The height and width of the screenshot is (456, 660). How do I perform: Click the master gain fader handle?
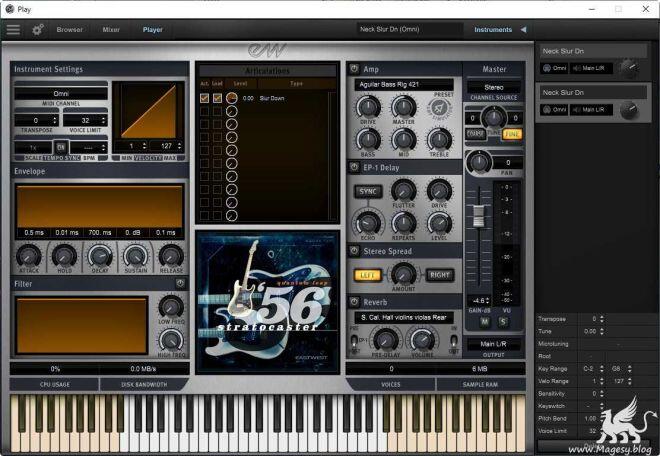(x=479, y=216)
